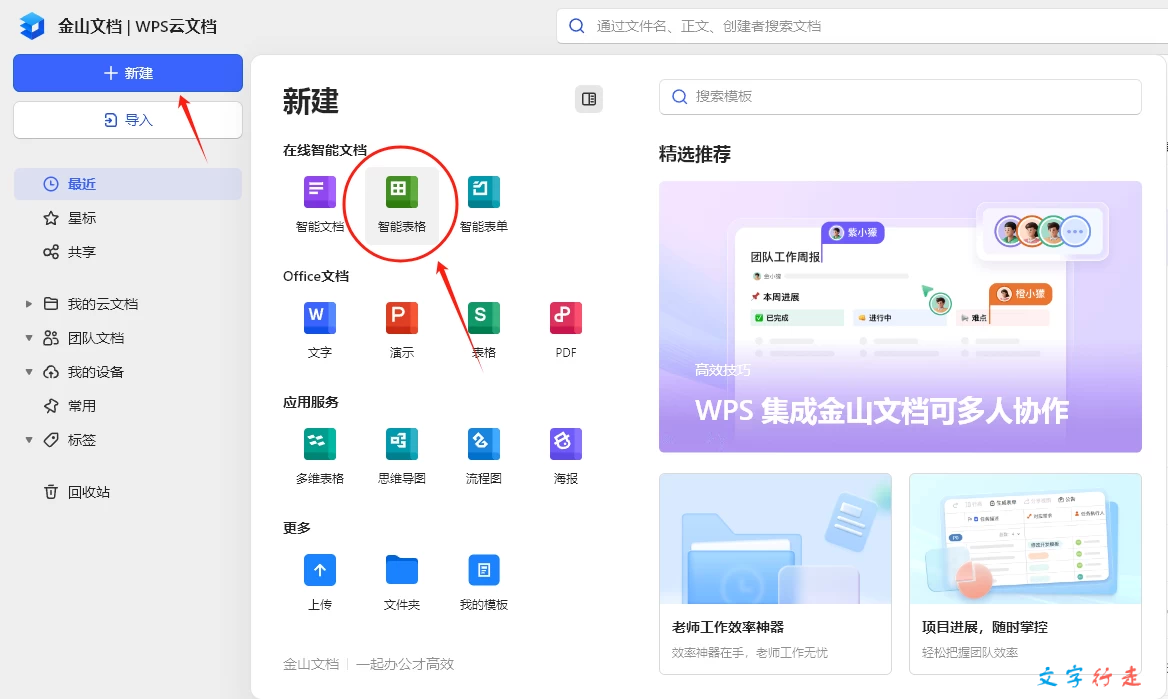The image size is (1168, 699).
Task: Open 团队文档 in sidebar
Action: click(96, 338)
